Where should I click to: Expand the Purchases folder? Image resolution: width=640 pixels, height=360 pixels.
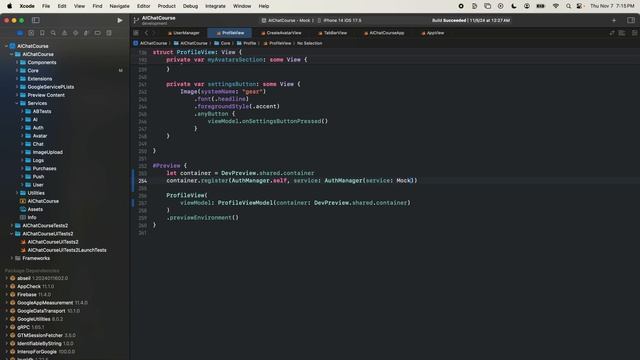(x=22, y=169)
